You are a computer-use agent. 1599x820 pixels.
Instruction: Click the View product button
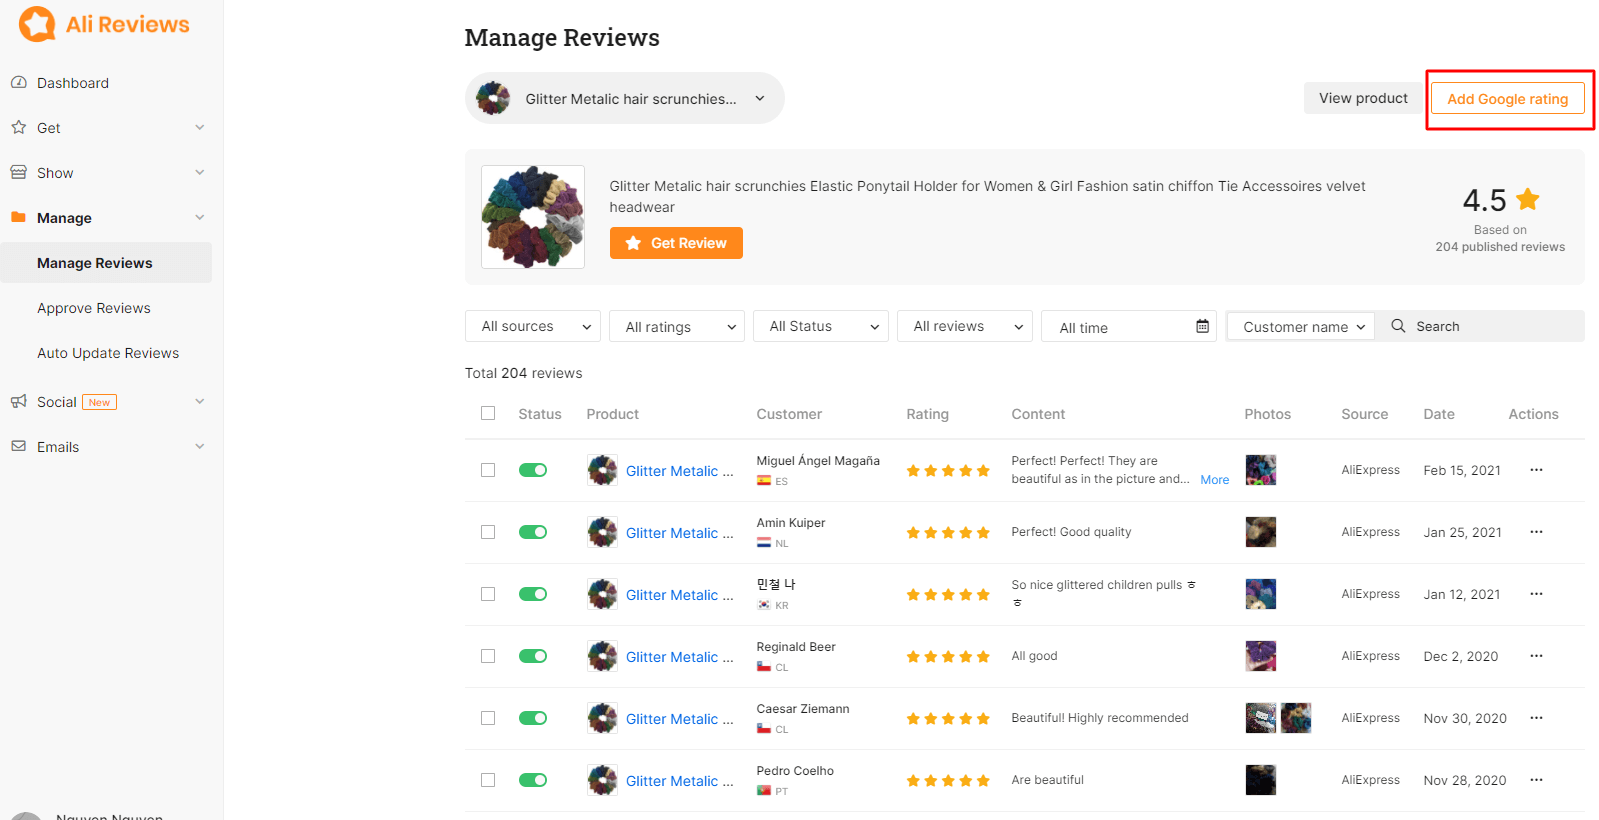coord(1363,98)
